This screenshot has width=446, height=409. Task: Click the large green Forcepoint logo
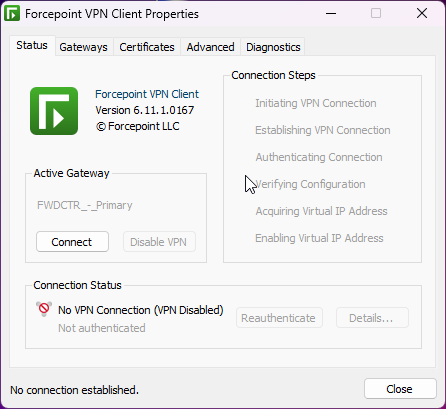54,111
